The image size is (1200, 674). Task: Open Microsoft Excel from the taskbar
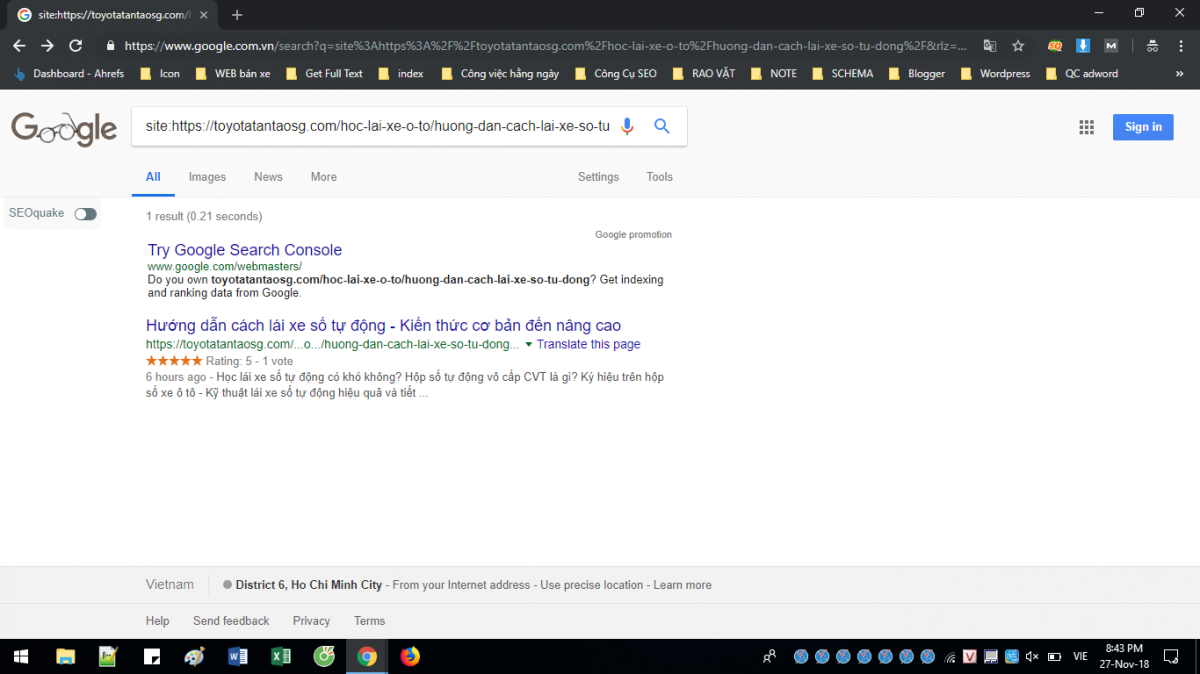(x=281, y=657)
